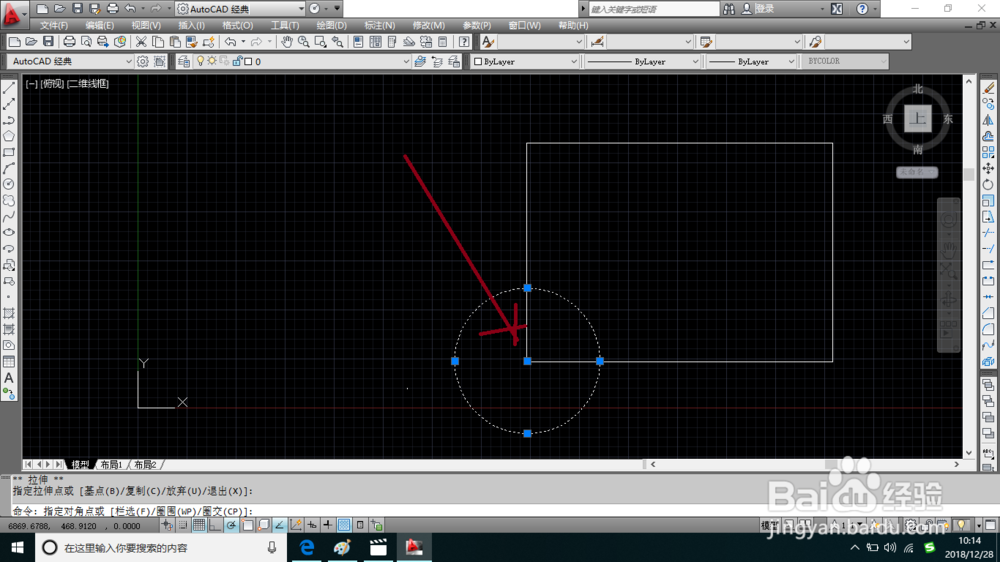The width and height of the screenshot is (1000, 562).
Task: Select the Line tool in draw toolbar
Action: pyautogui.click(x=9, y=88)
